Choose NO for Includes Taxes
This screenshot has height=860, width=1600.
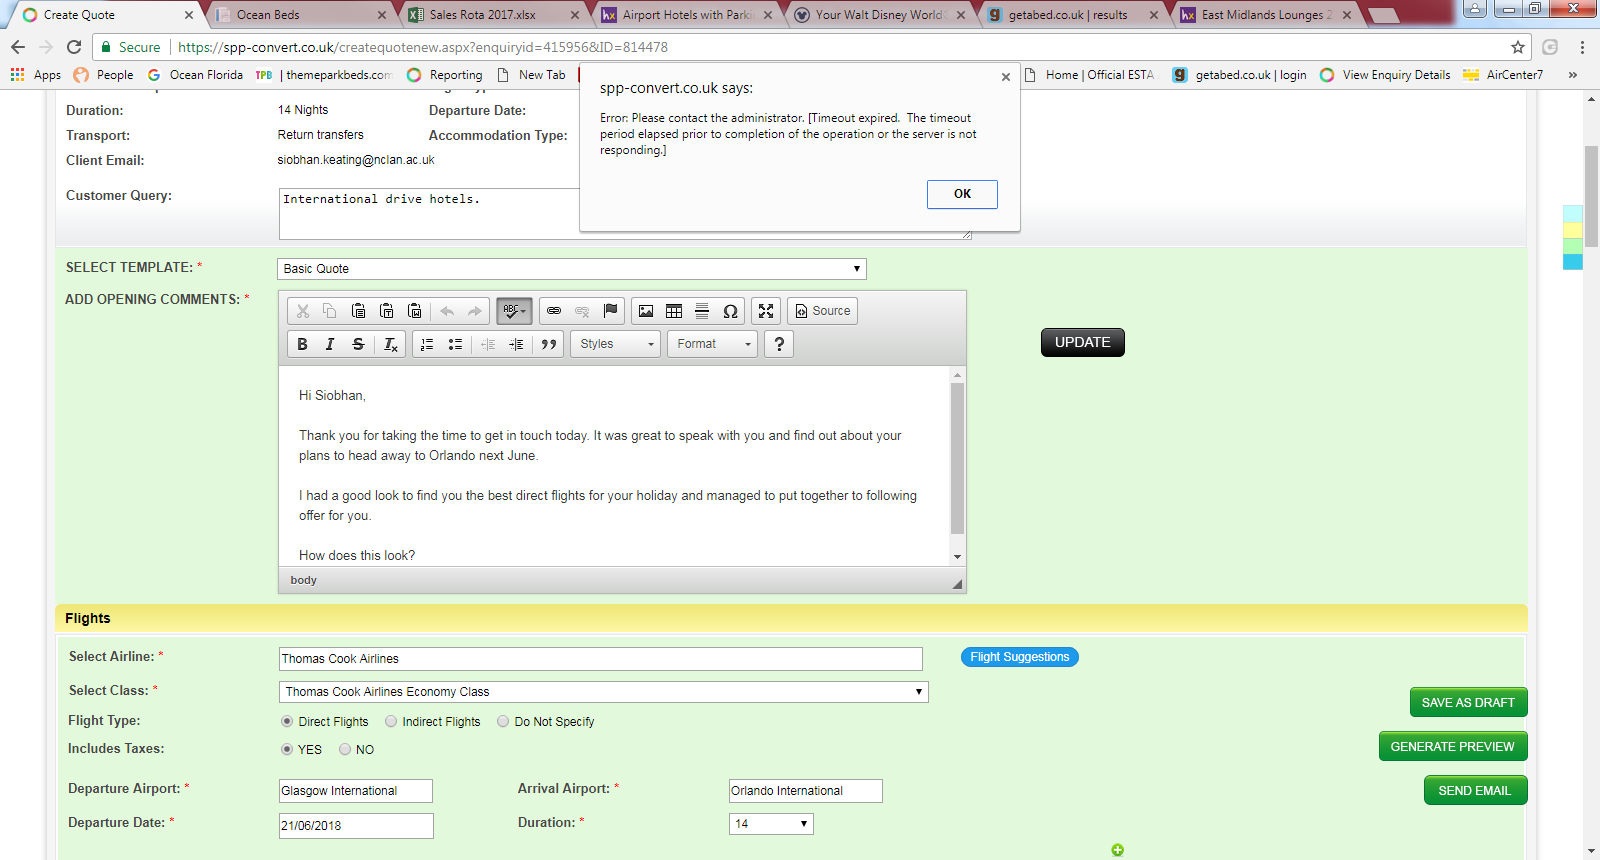click(345, 749)
